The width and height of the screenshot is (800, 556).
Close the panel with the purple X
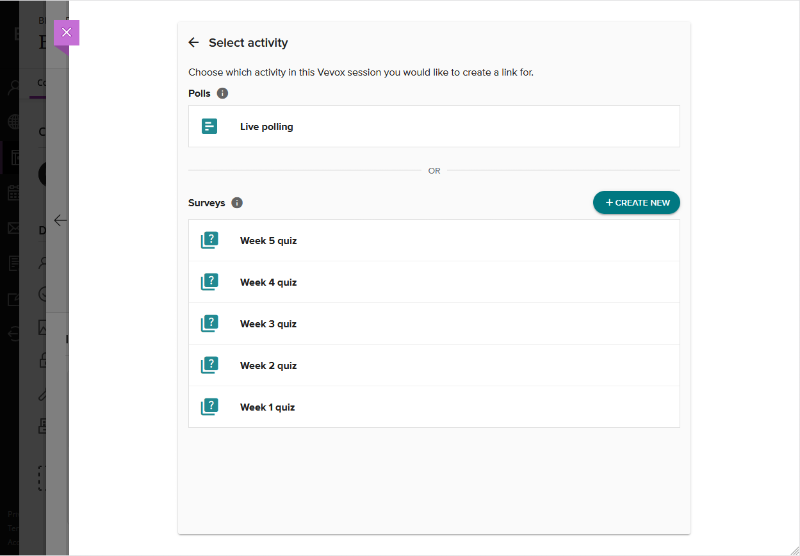tap(66, 33)
